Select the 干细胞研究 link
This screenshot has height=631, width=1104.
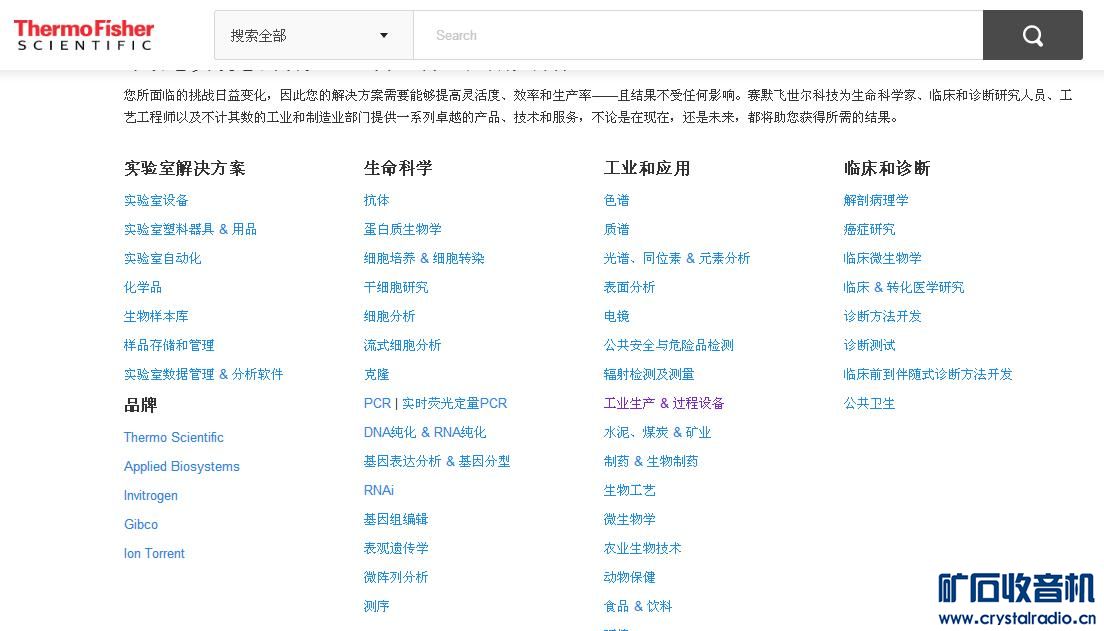click(396, 287)
